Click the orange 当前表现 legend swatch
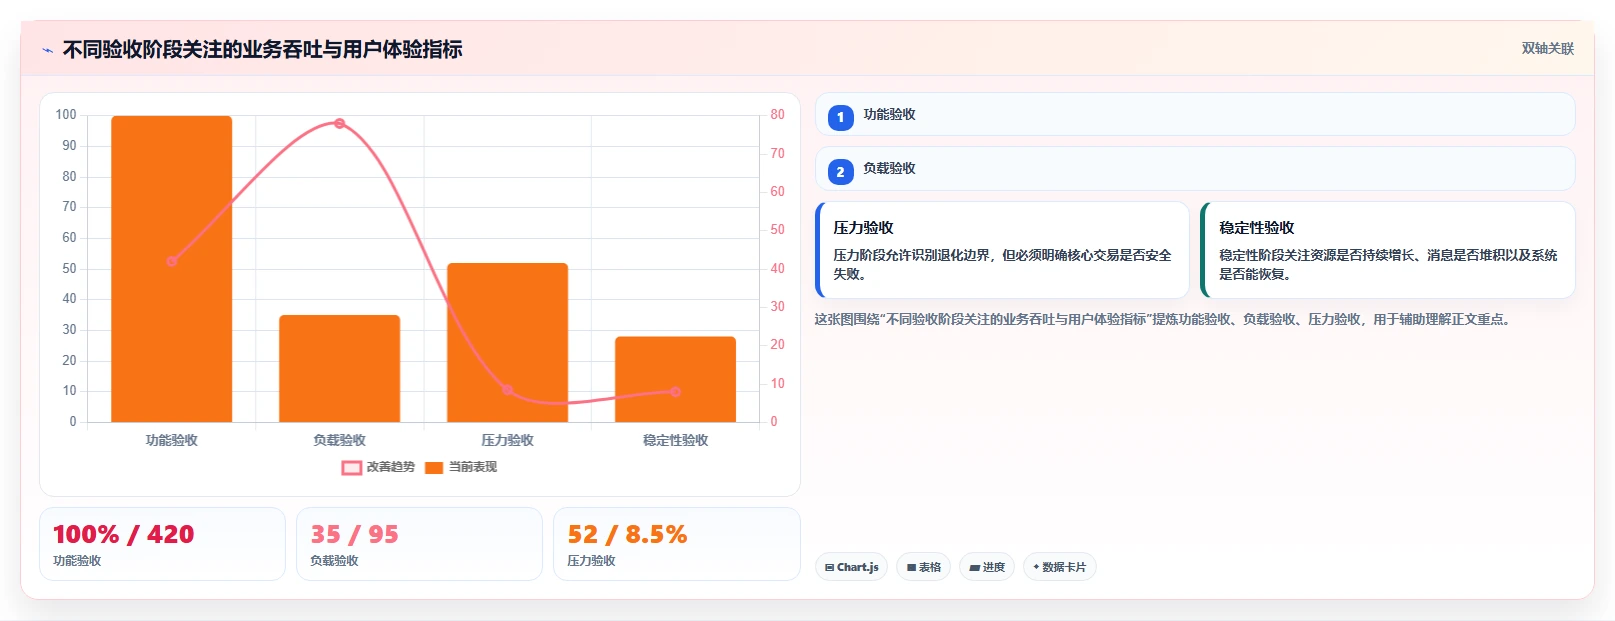Viewport: 1615px width, 621px height. tap(434, 467)
